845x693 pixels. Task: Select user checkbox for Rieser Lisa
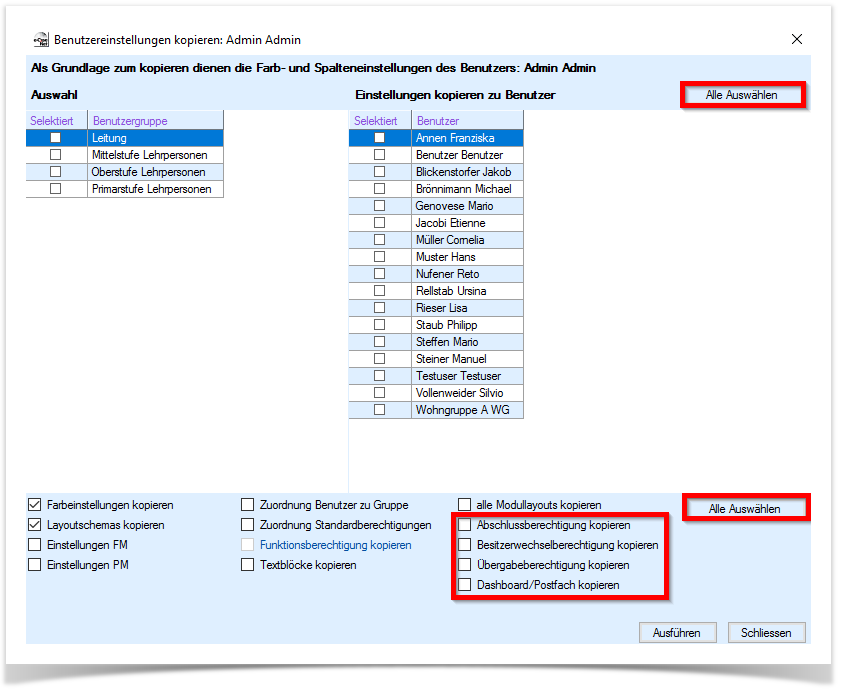coord(379,308)
